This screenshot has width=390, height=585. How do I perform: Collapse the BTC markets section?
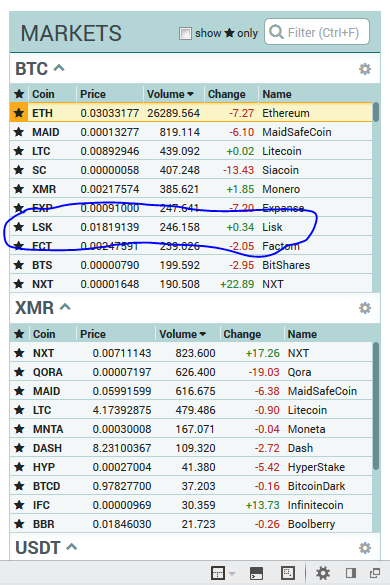(x=59, y=68)
